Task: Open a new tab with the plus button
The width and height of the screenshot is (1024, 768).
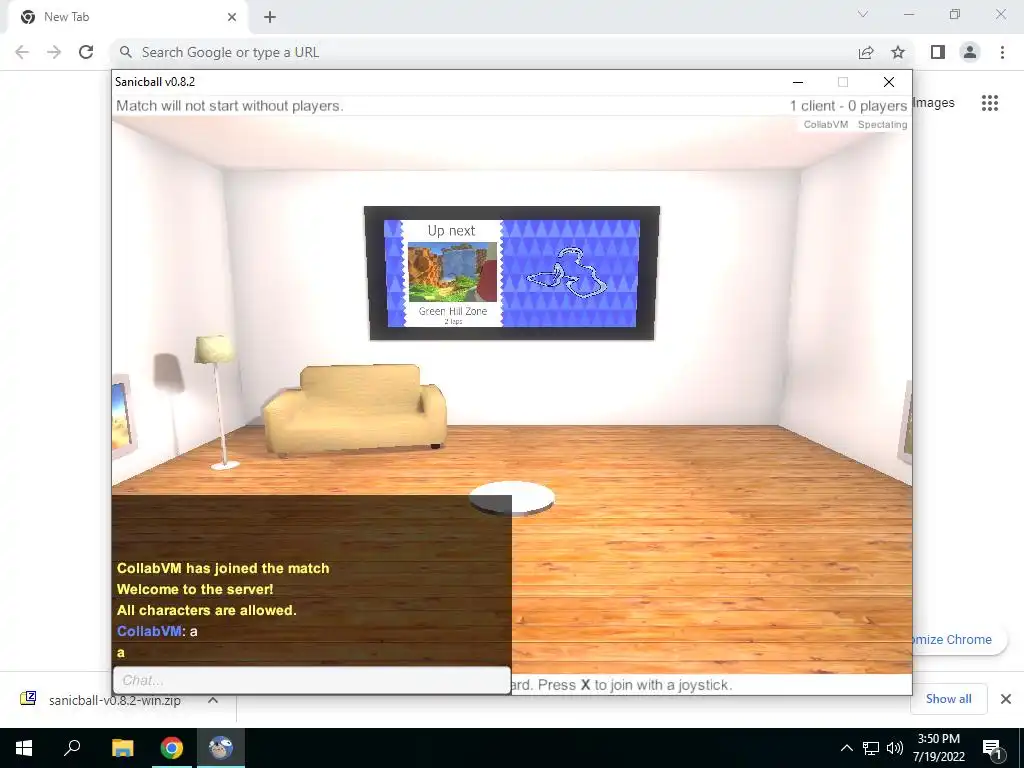Action: coord(270,17)
